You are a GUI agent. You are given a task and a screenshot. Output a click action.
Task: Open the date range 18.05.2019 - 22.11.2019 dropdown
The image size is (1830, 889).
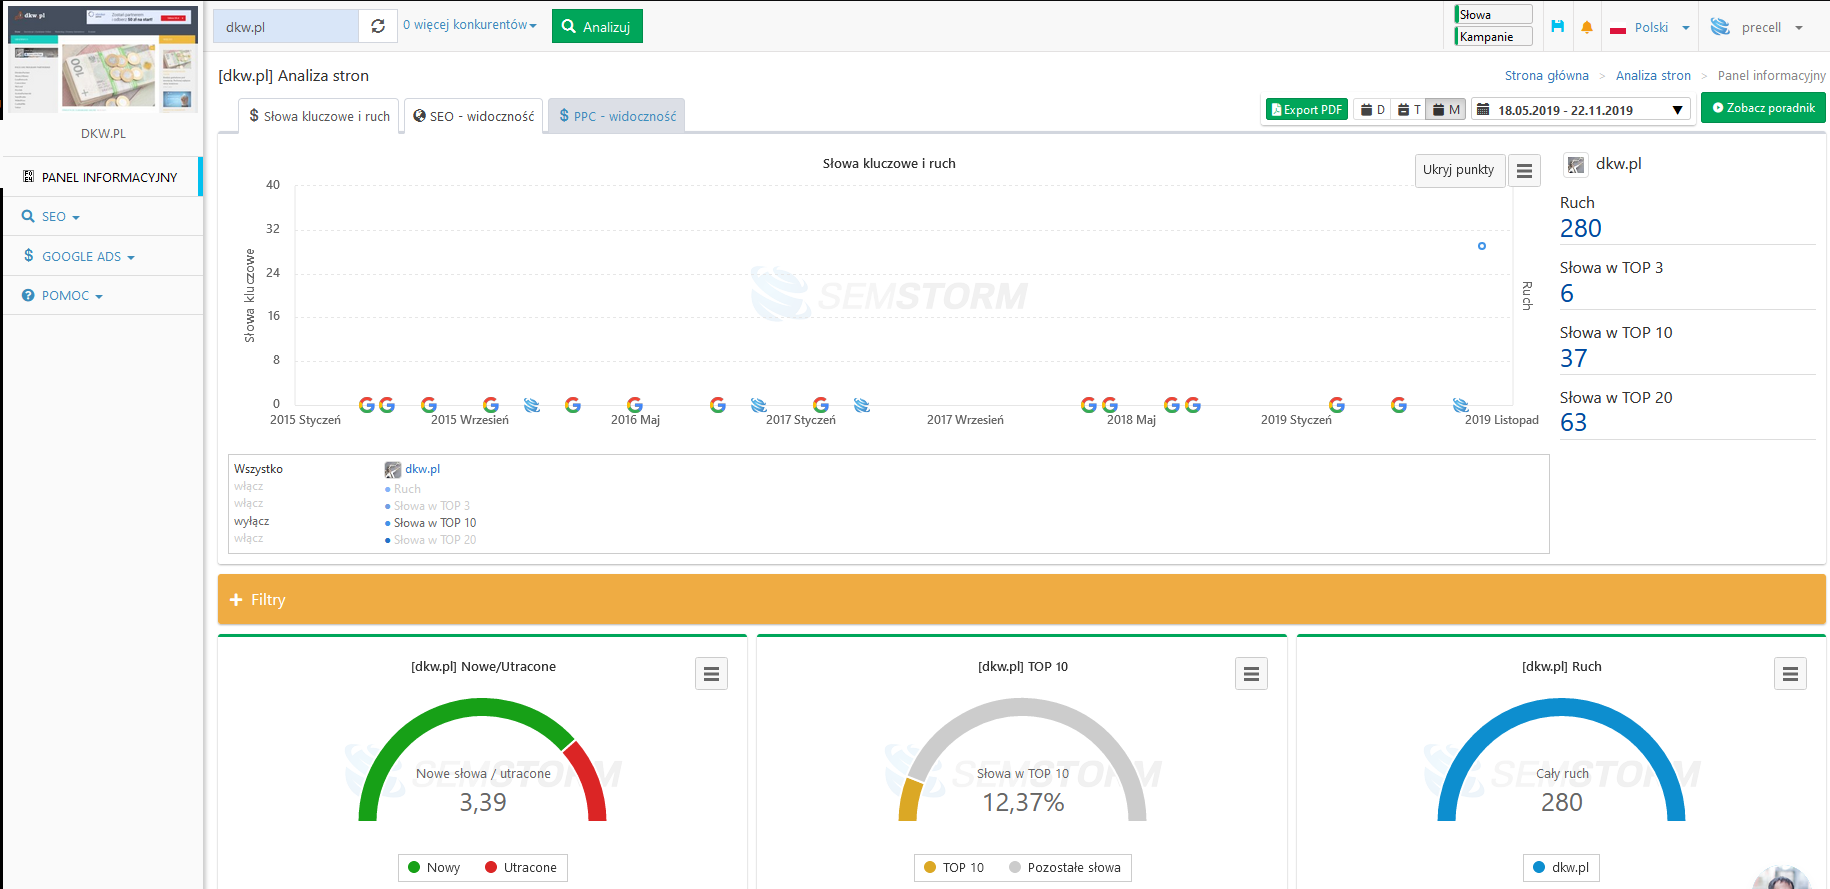[x=1580, y=110]
